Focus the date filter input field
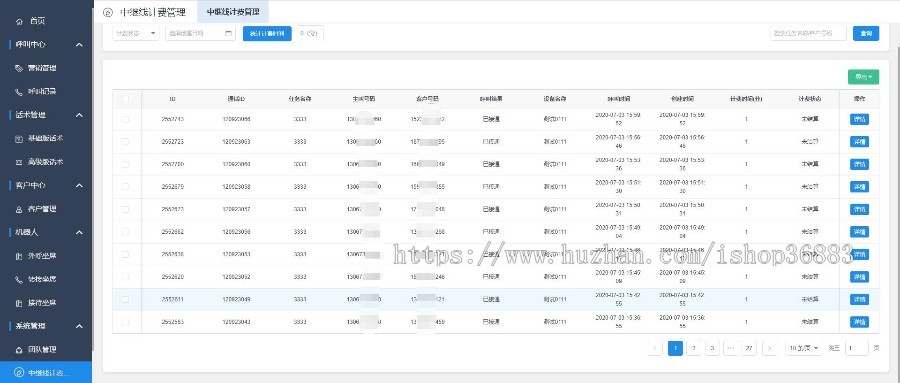Screen dimensions: 900x383 (200, 33)
